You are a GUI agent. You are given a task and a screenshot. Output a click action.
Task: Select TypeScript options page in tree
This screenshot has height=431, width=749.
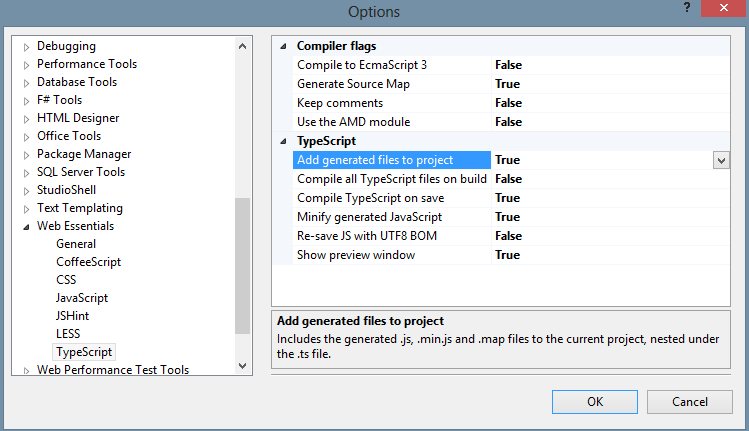(84, 352)
